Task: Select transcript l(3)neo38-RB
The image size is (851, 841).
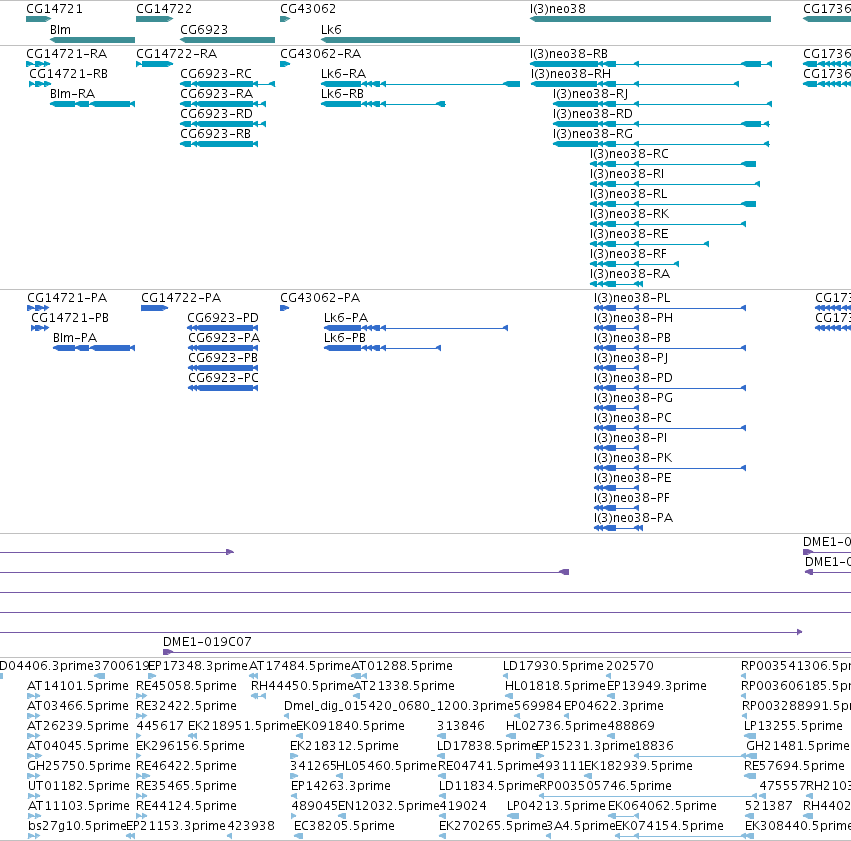Action: click(569, 54)
